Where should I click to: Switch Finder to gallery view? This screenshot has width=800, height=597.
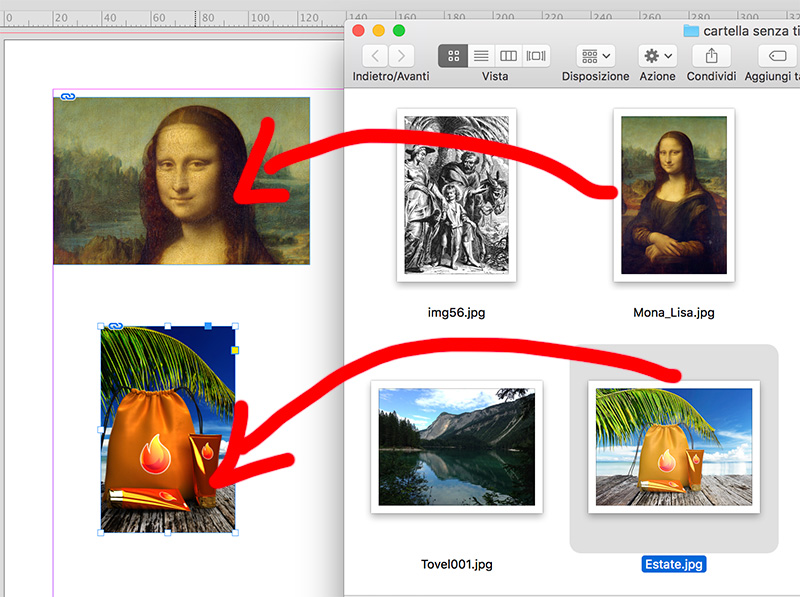536,56
